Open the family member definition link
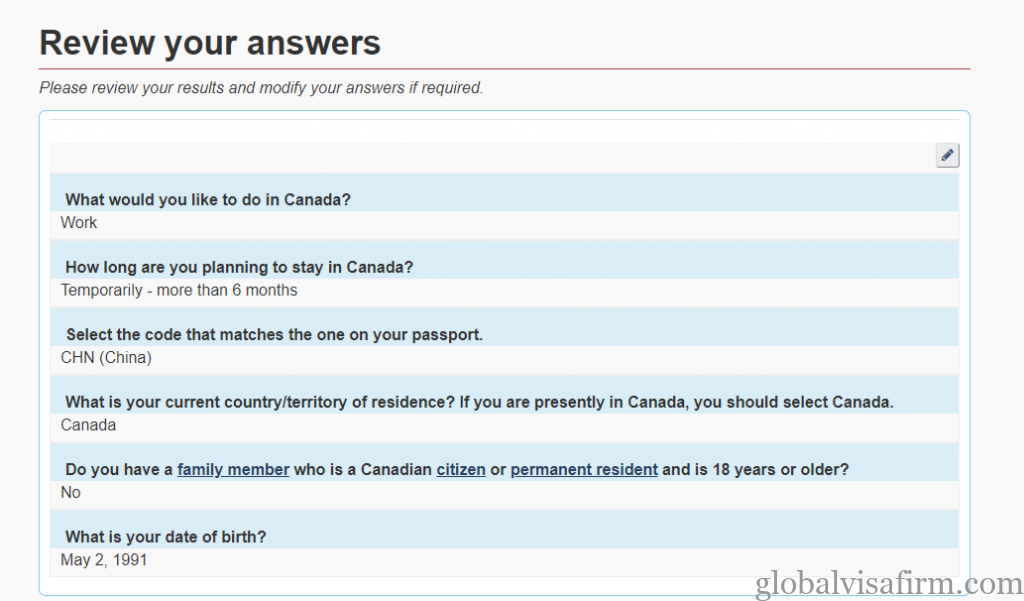The width and height of the screenshot is (1024, 601). 233,469
